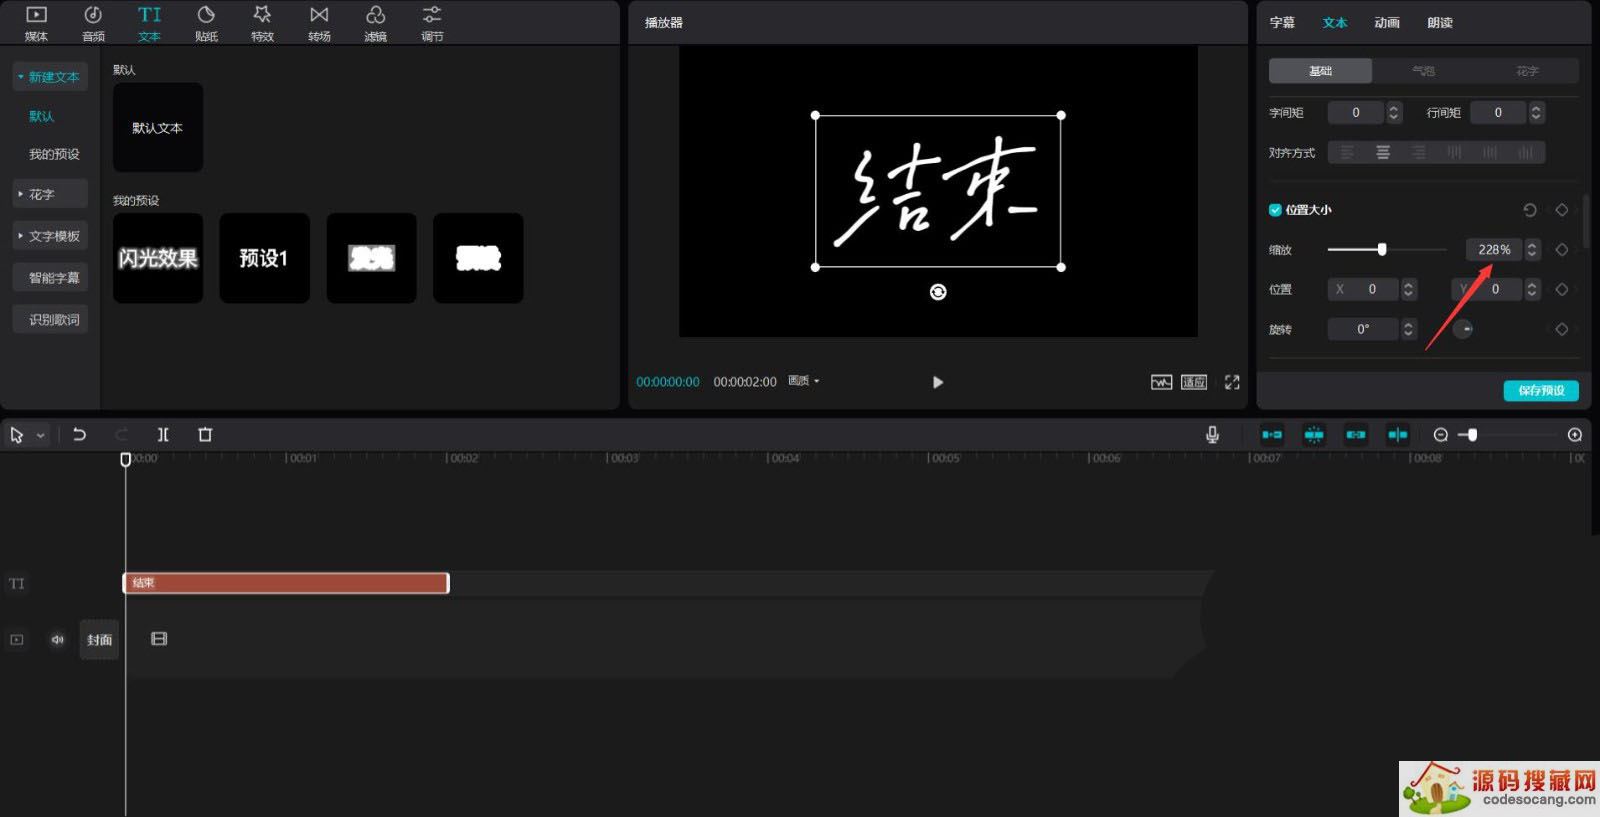
Task: Open the selection tool dropdown arrow
Action: 41,436
